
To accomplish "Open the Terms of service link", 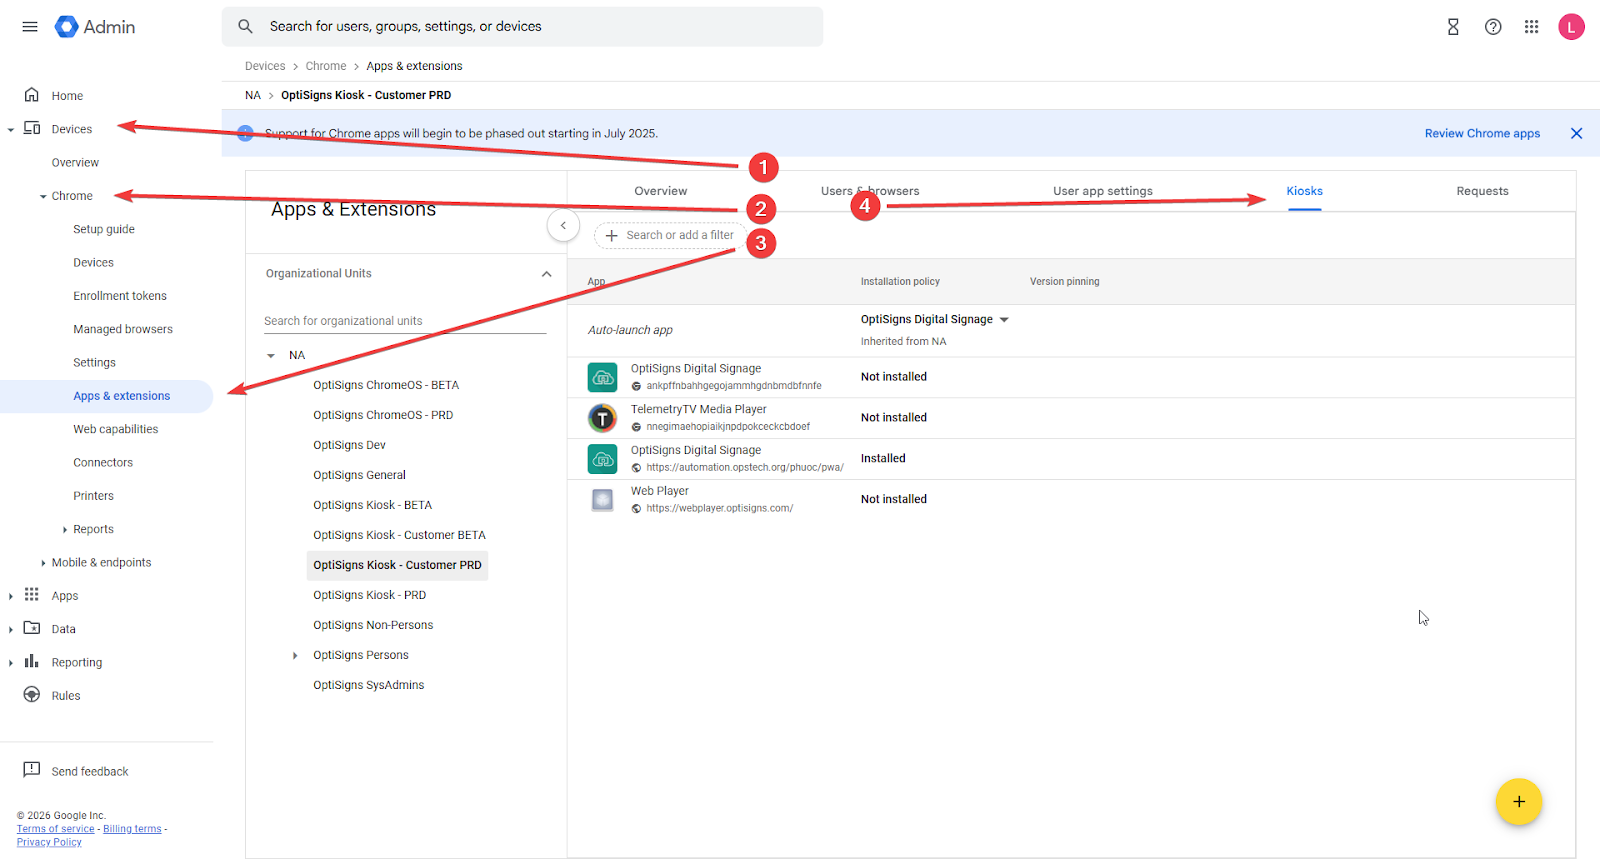I will tap(55, 829).
